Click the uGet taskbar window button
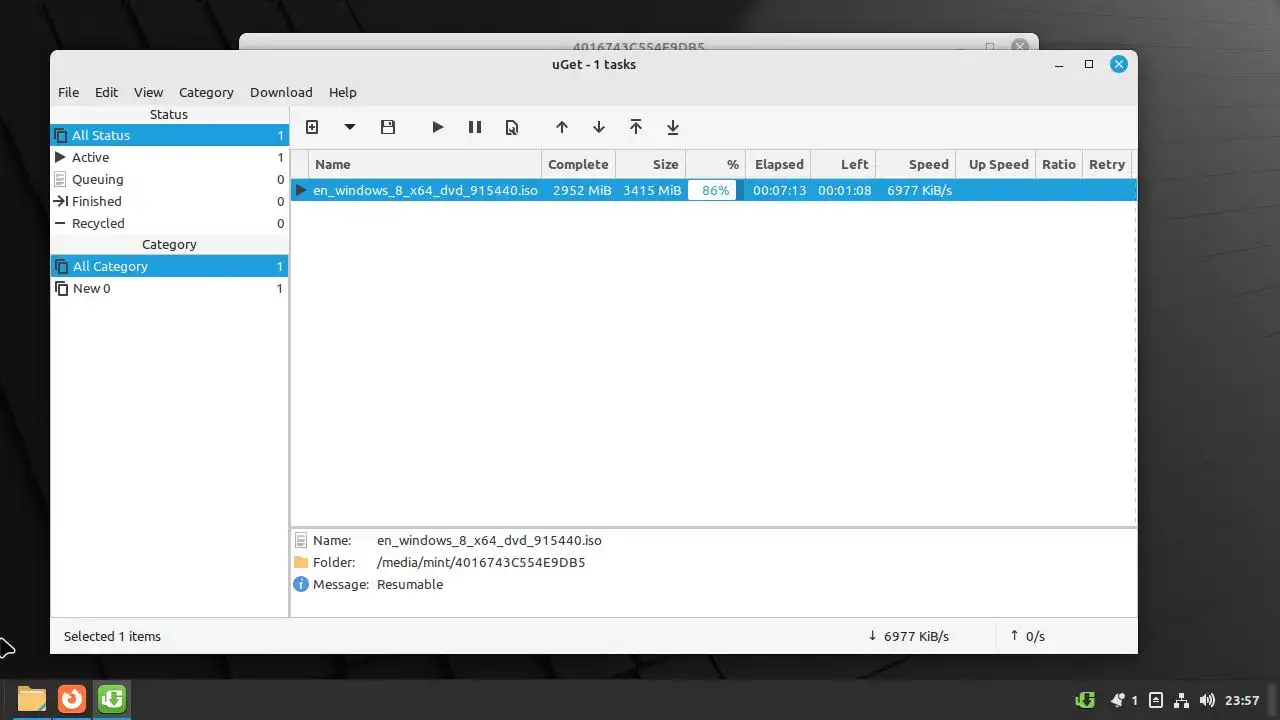This screenshot has height=720, width=1280. pyautogui.click(x=112, y=699)
